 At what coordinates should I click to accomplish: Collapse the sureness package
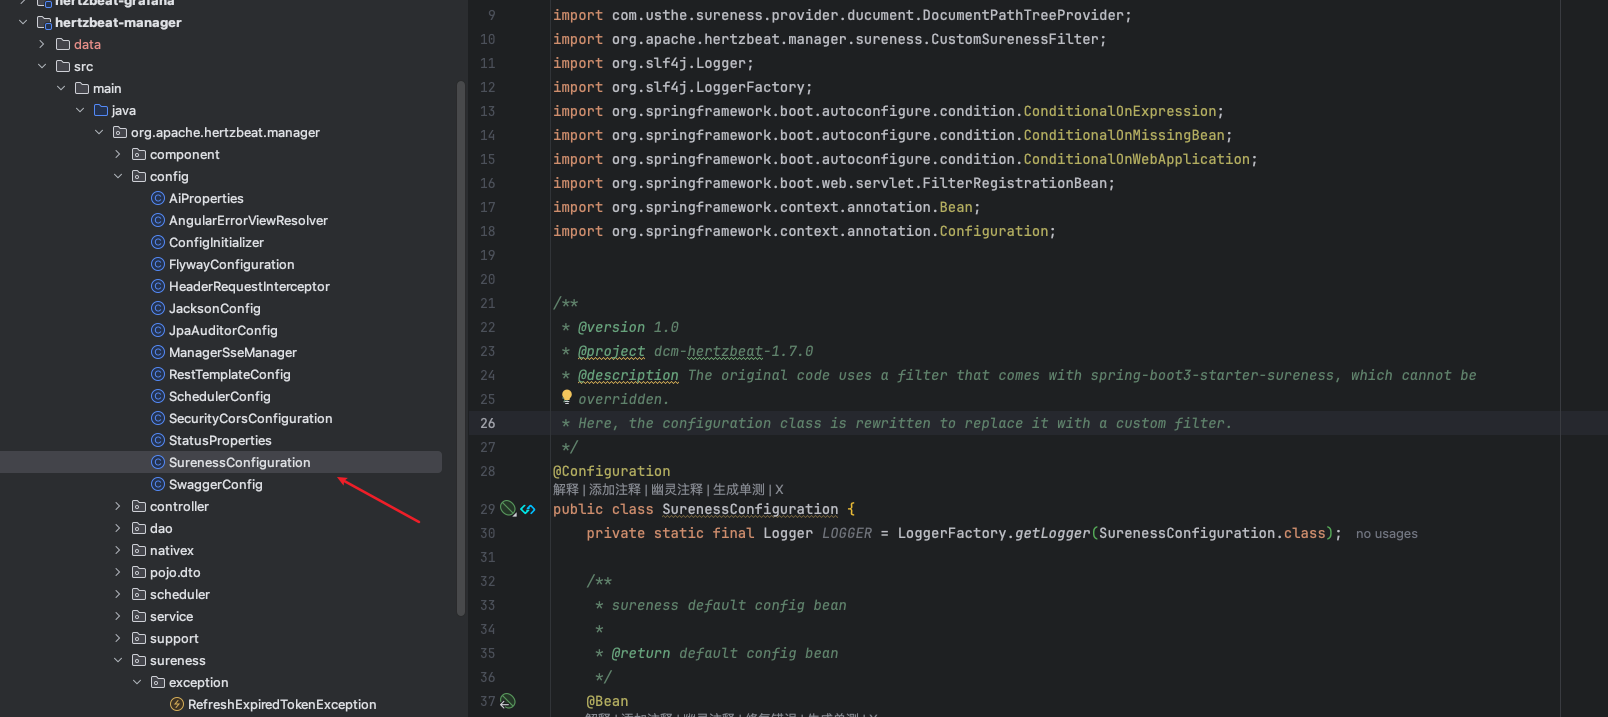click(x=118, y=660)
